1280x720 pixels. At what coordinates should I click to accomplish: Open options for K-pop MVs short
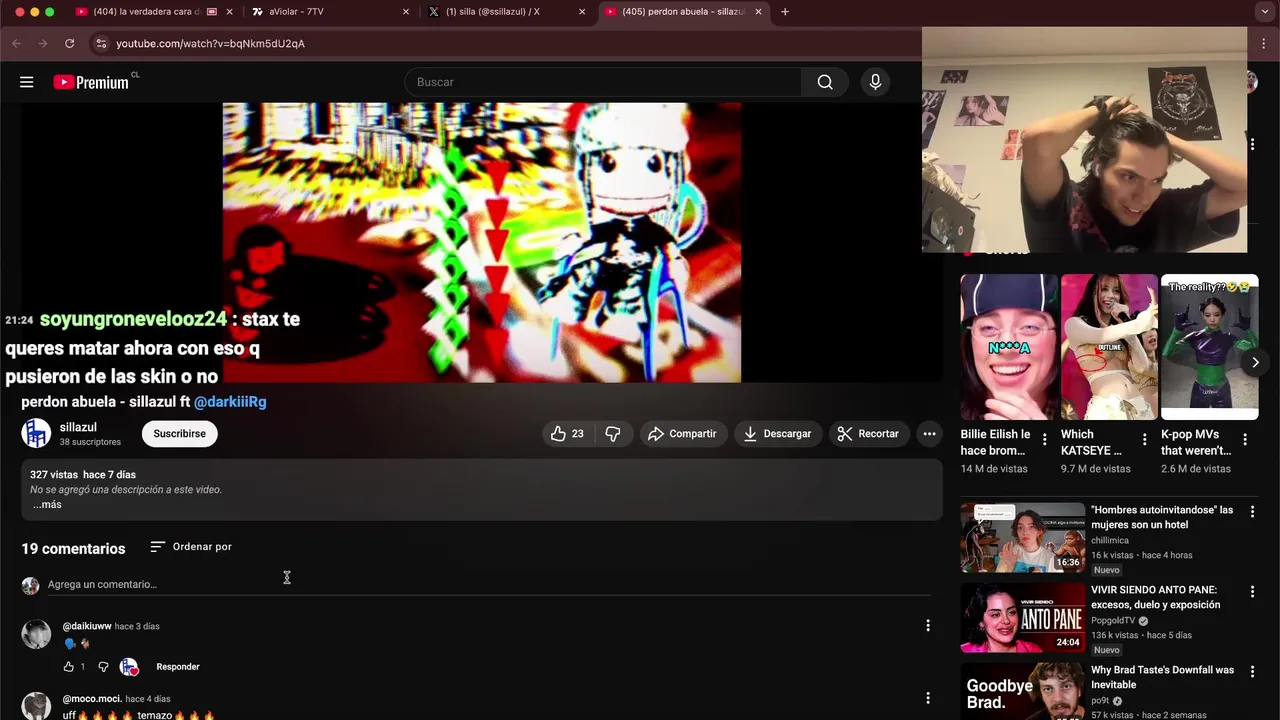click(1245, 440)
